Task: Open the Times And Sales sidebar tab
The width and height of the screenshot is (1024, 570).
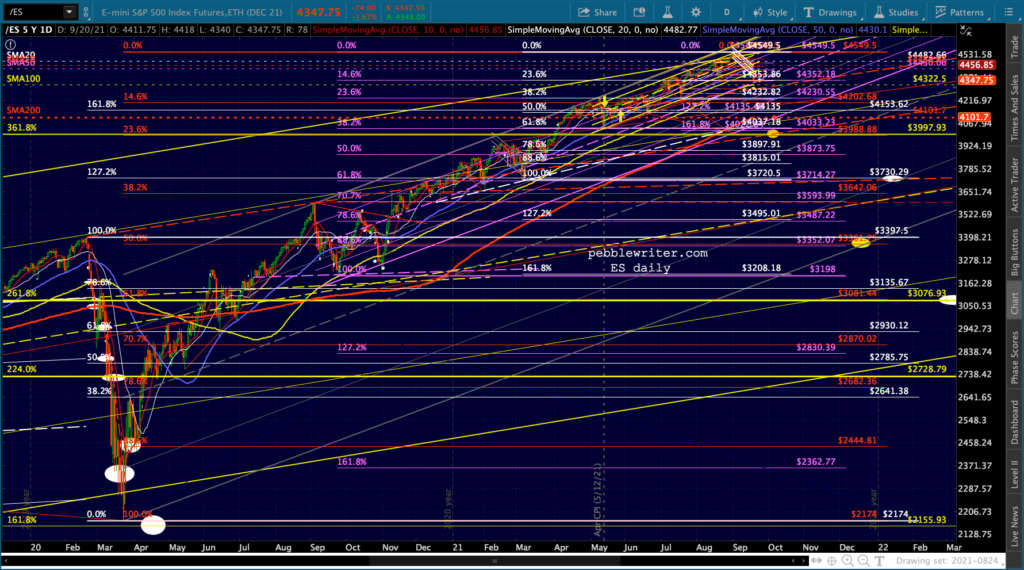Action: [1014, 108]
